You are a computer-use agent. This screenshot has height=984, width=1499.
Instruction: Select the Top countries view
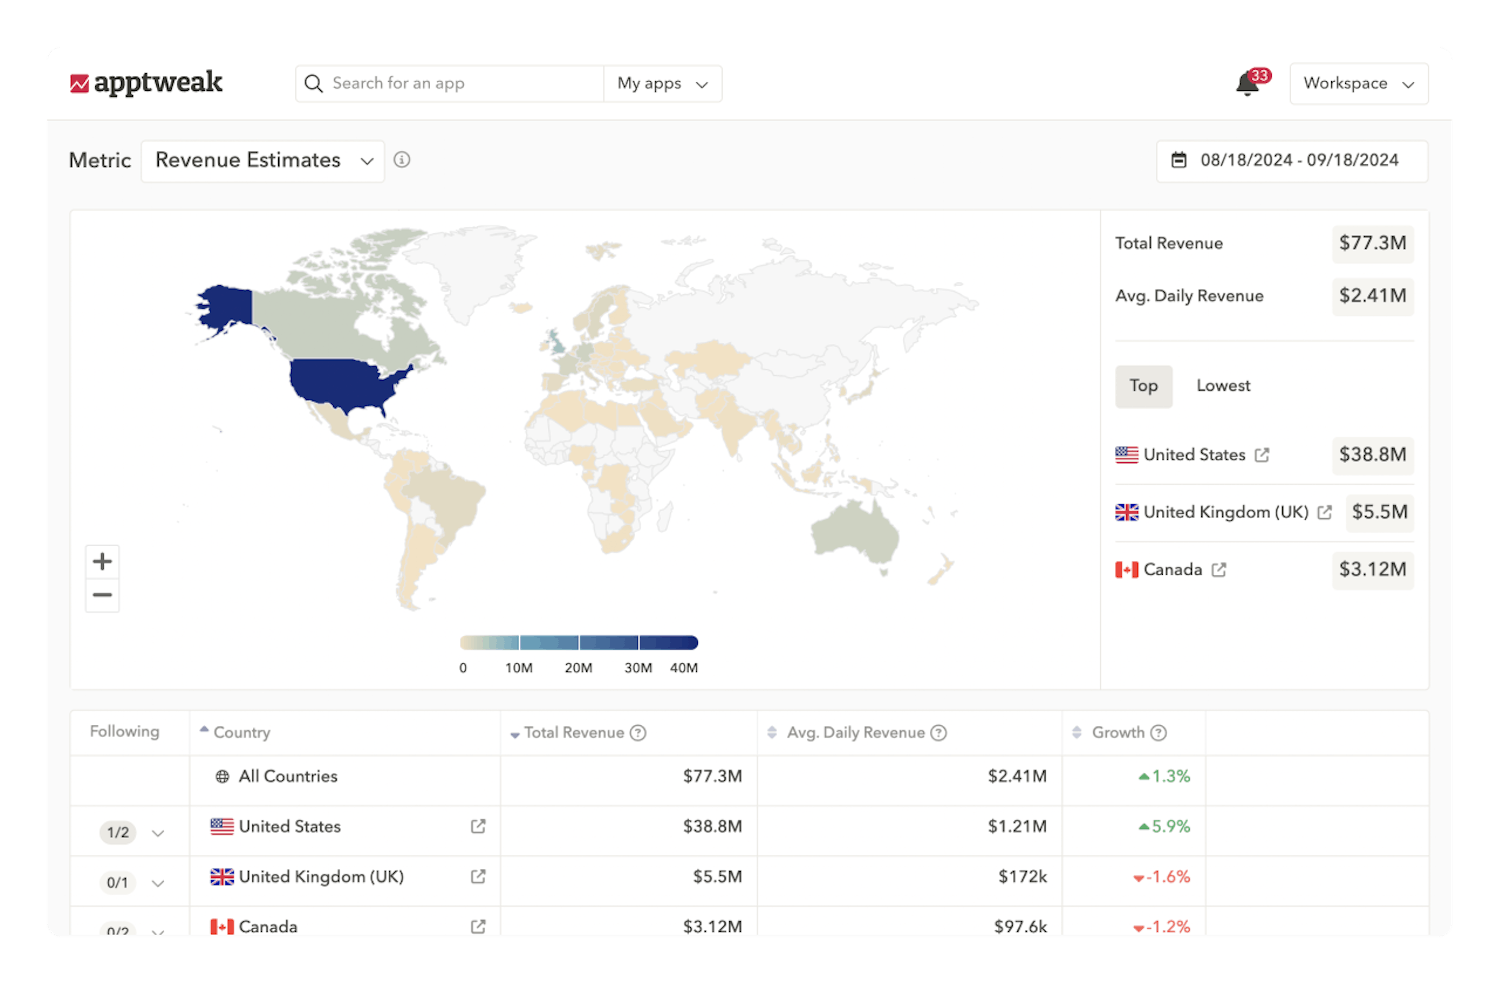pos(1143,386)
